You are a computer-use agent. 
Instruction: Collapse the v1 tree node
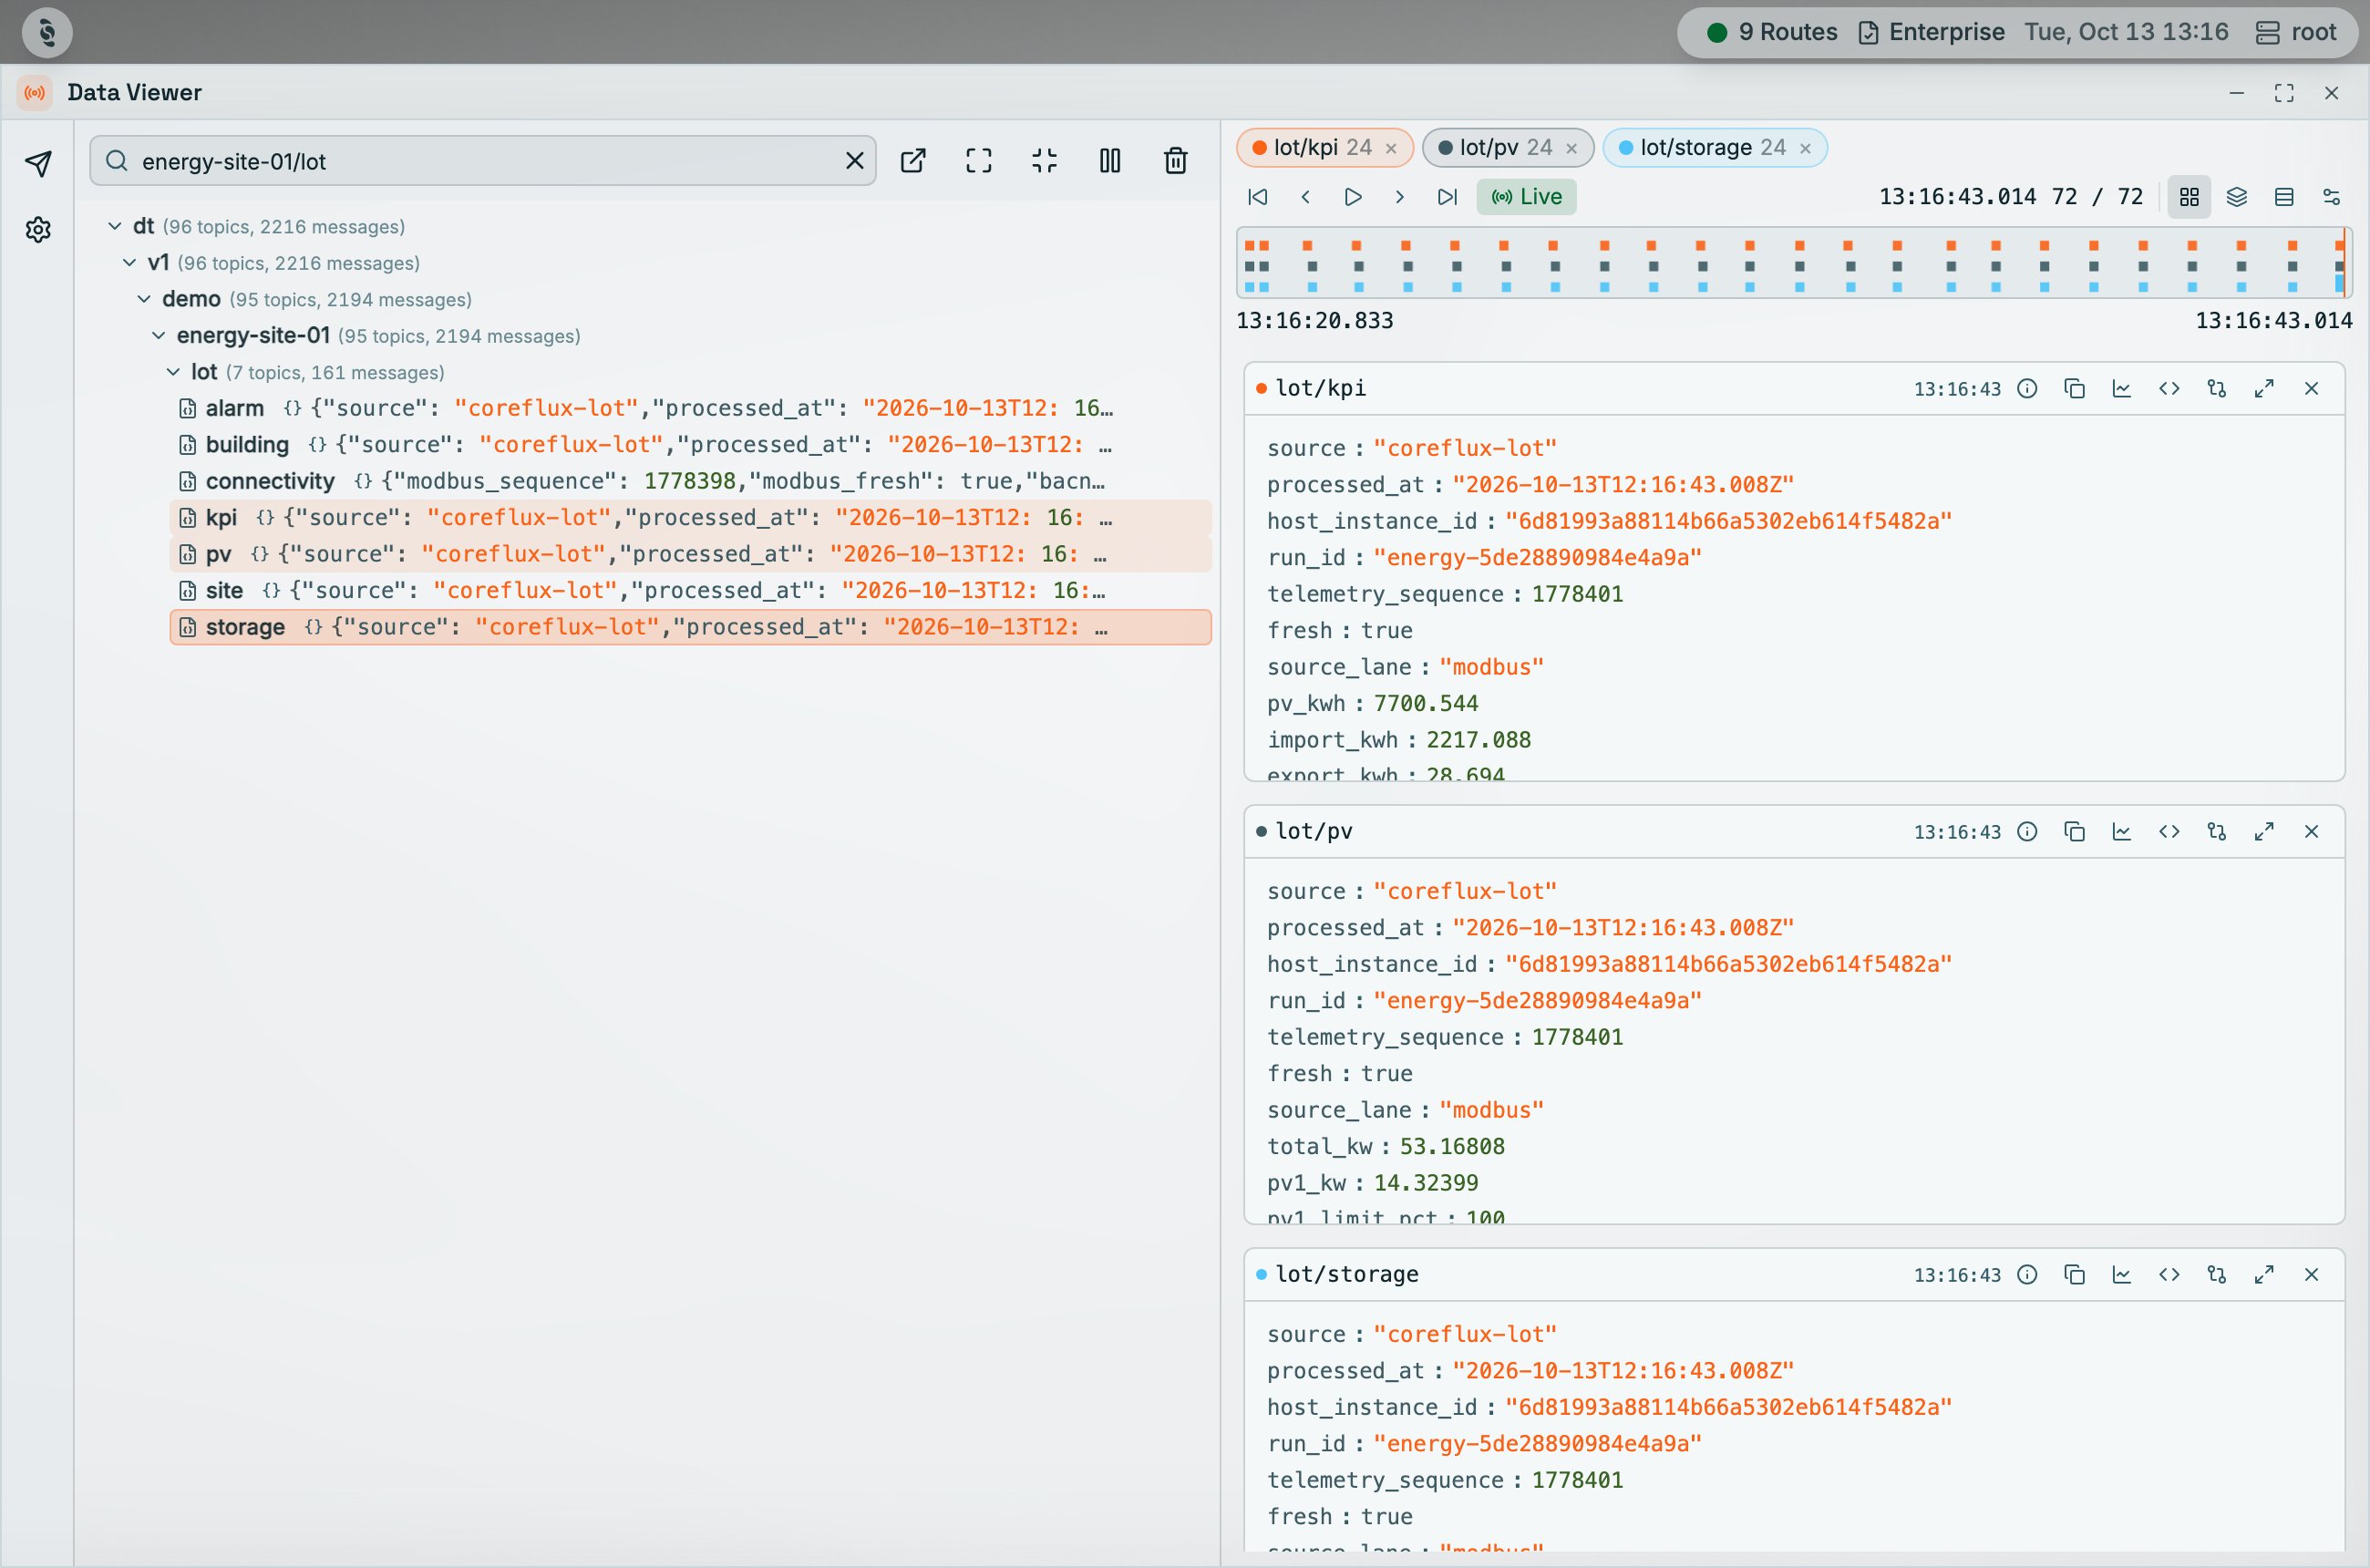(129, 263)
